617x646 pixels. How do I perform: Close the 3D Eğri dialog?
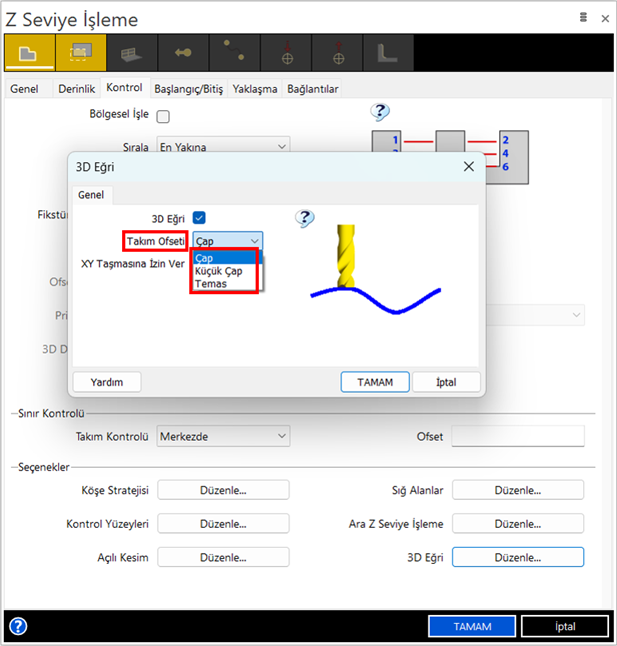[x=469, y=166]
